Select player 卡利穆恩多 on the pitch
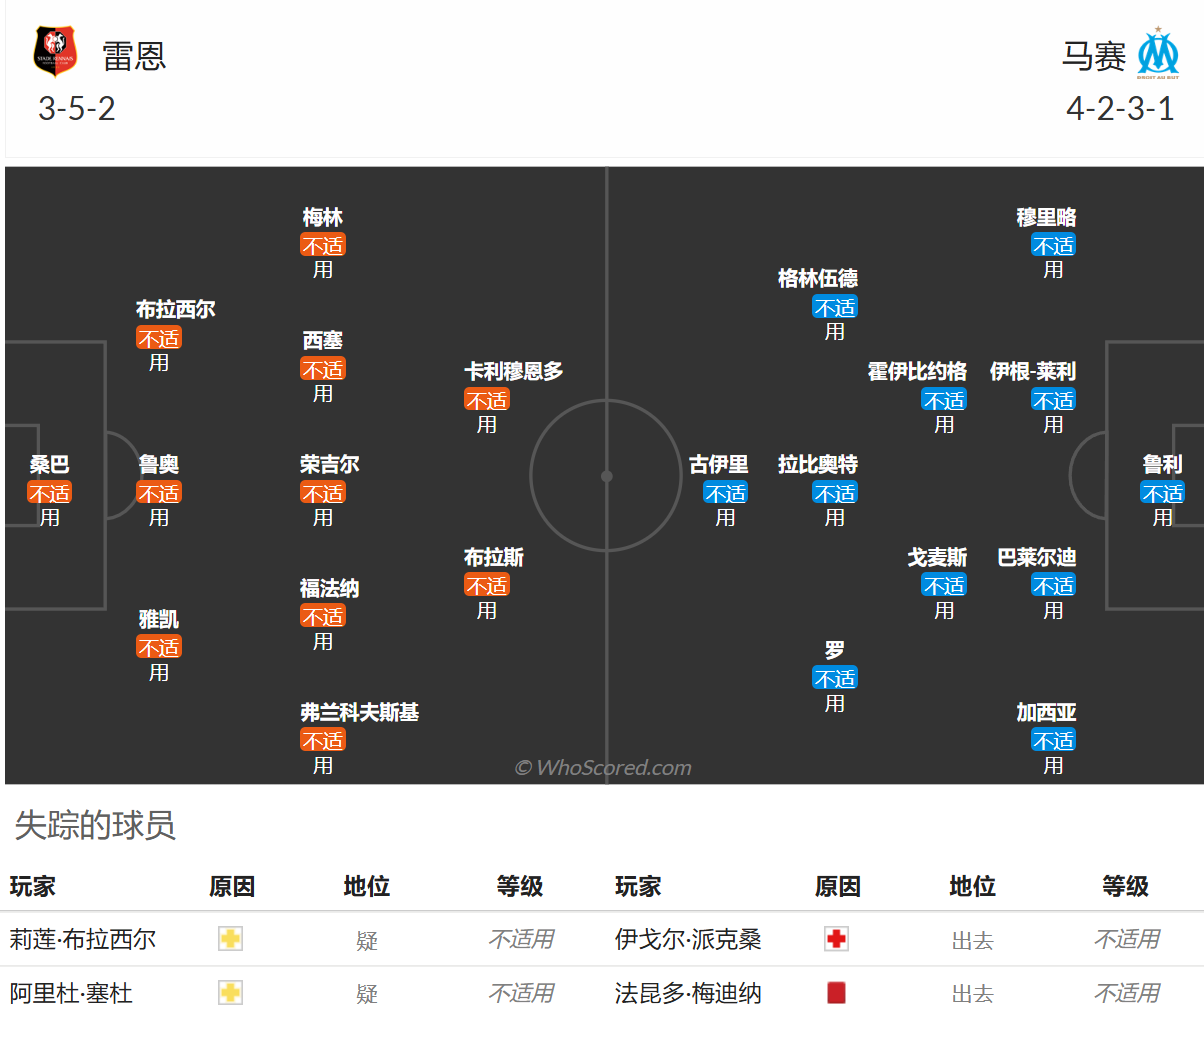The image size is (1204, 1050). (x=513, y=372)
